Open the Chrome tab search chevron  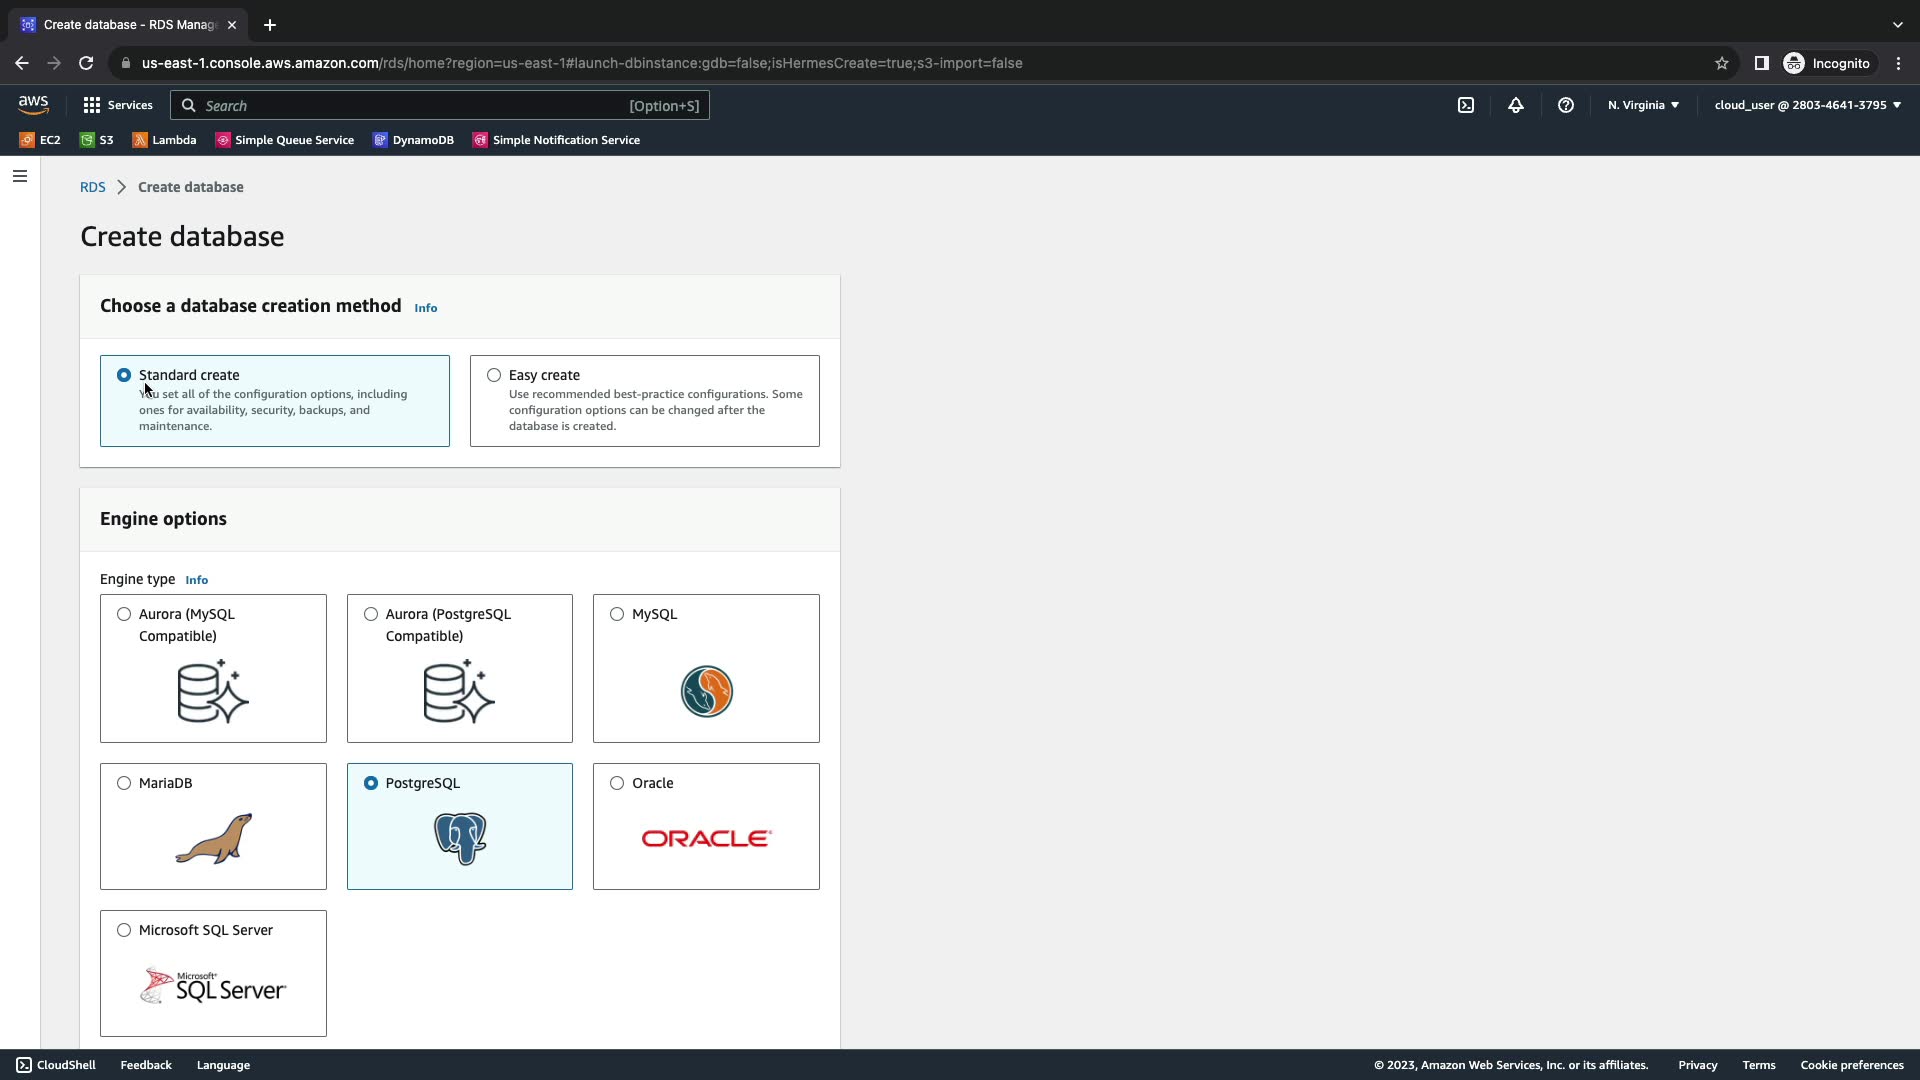tap(1898, 25)
